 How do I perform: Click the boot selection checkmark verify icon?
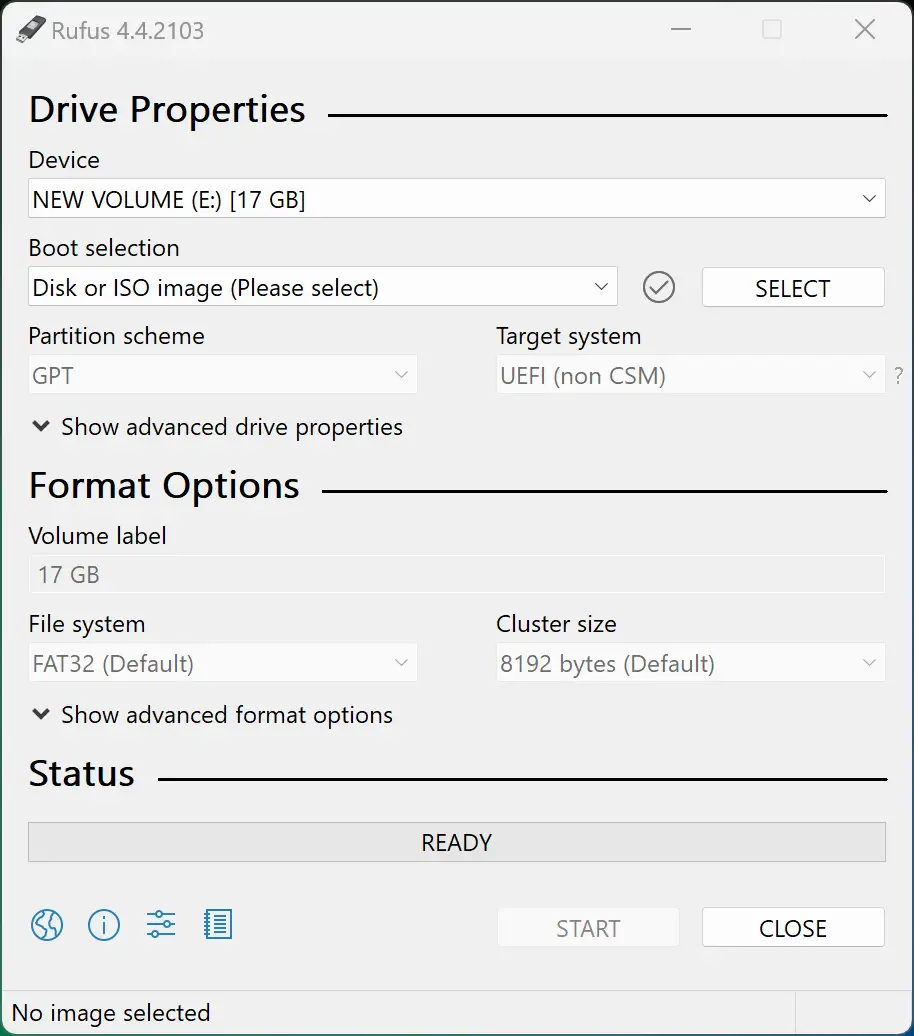[x=658, y=287]
